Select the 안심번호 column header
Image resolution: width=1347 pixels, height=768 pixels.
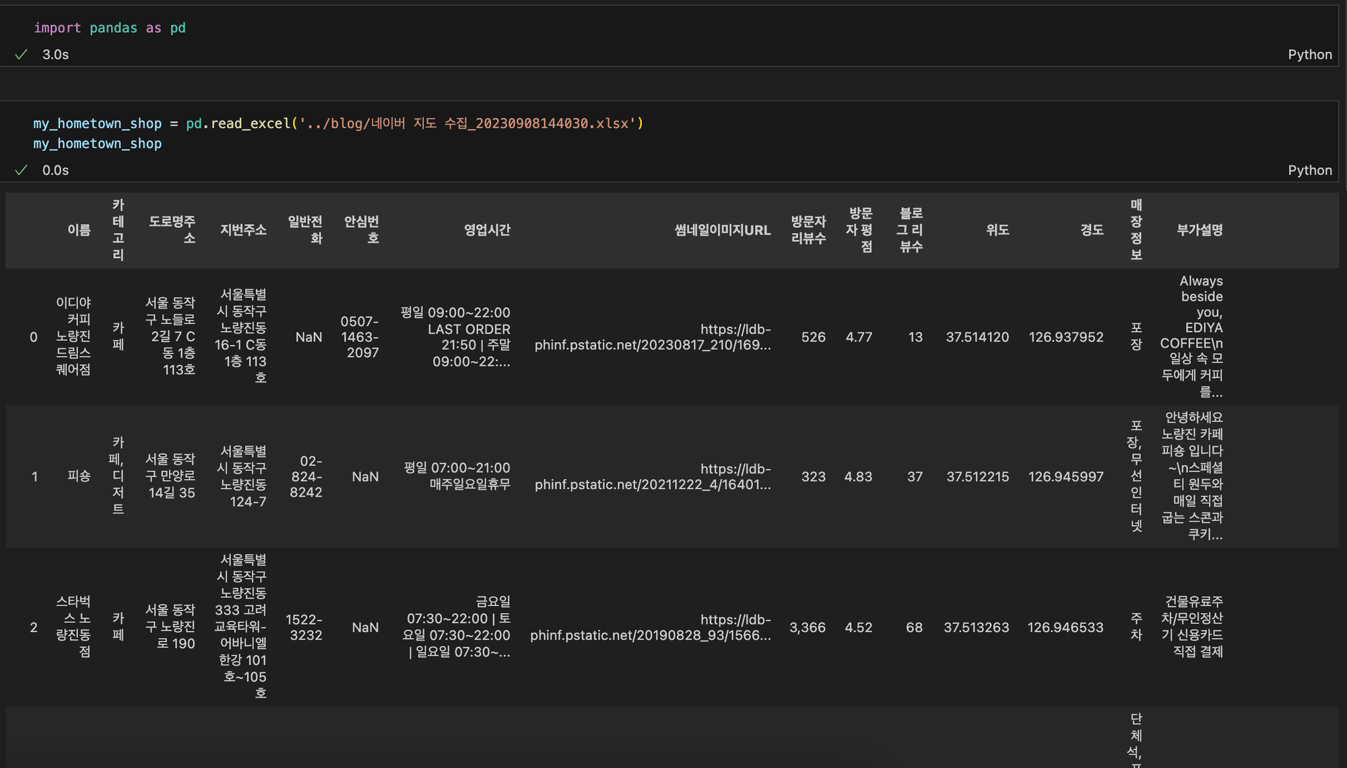[x=362, y=230]
